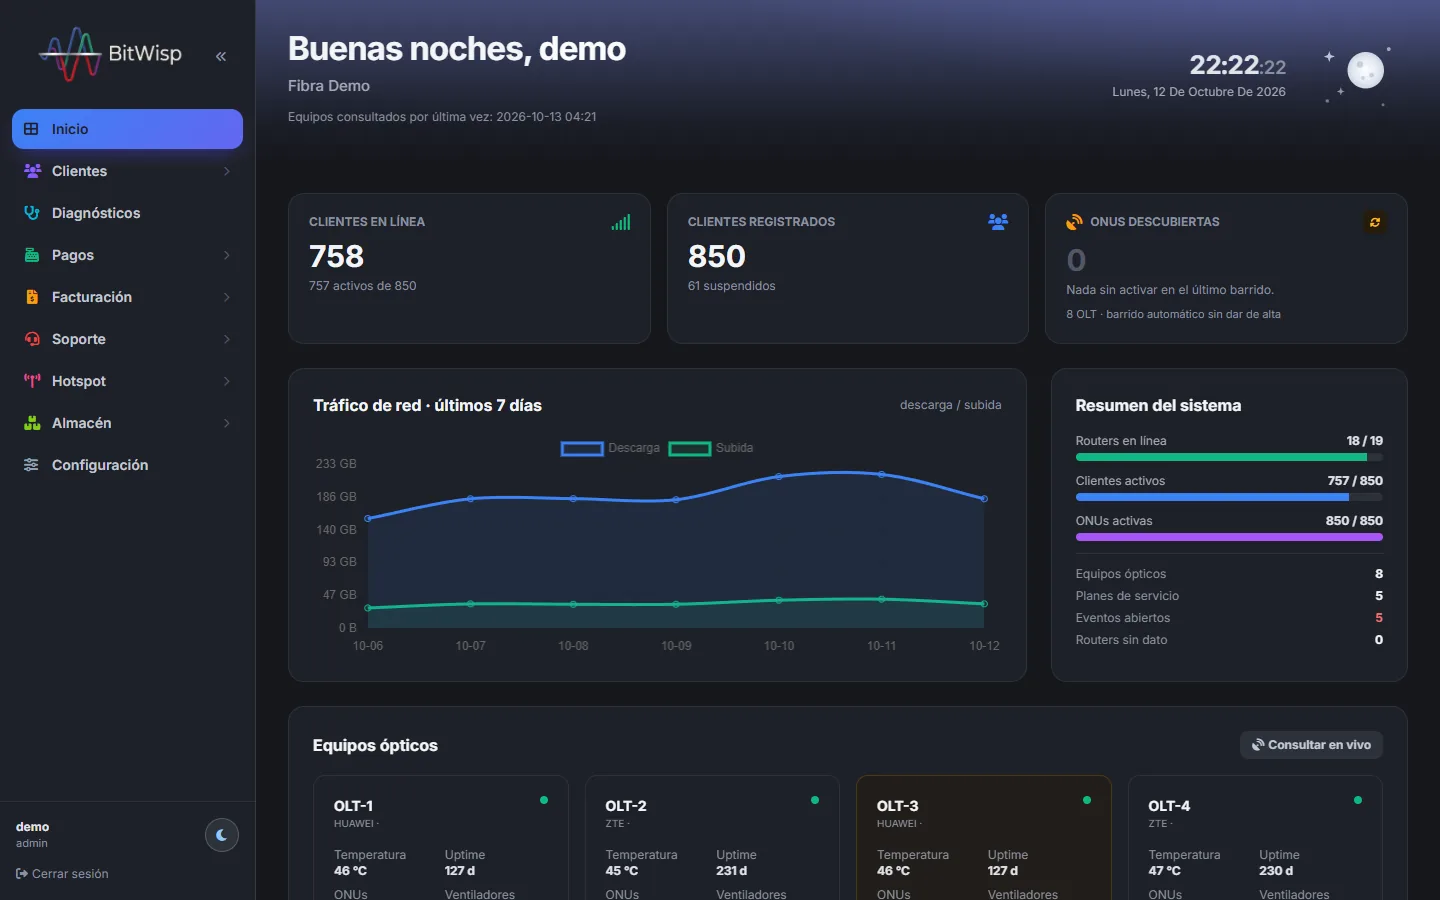Open the Inicio menu item
This screenshot has height=900, width=1440.
click(127, 129)
